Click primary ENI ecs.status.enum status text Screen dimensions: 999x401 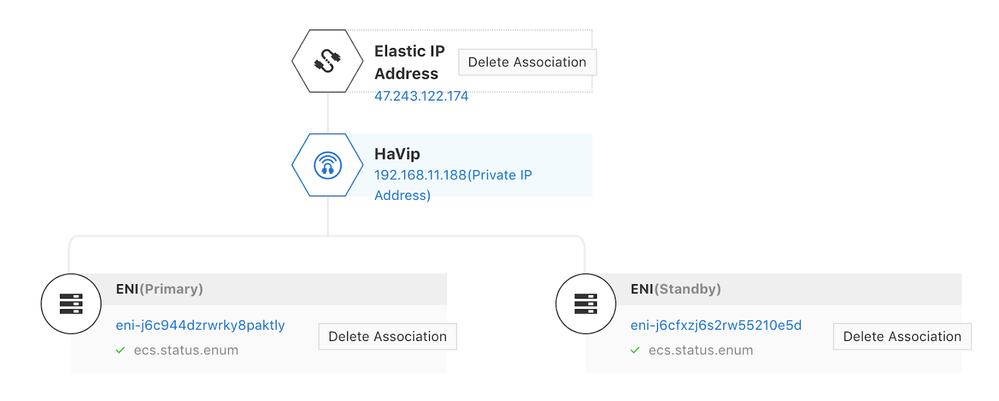click(x=185, y=350)
